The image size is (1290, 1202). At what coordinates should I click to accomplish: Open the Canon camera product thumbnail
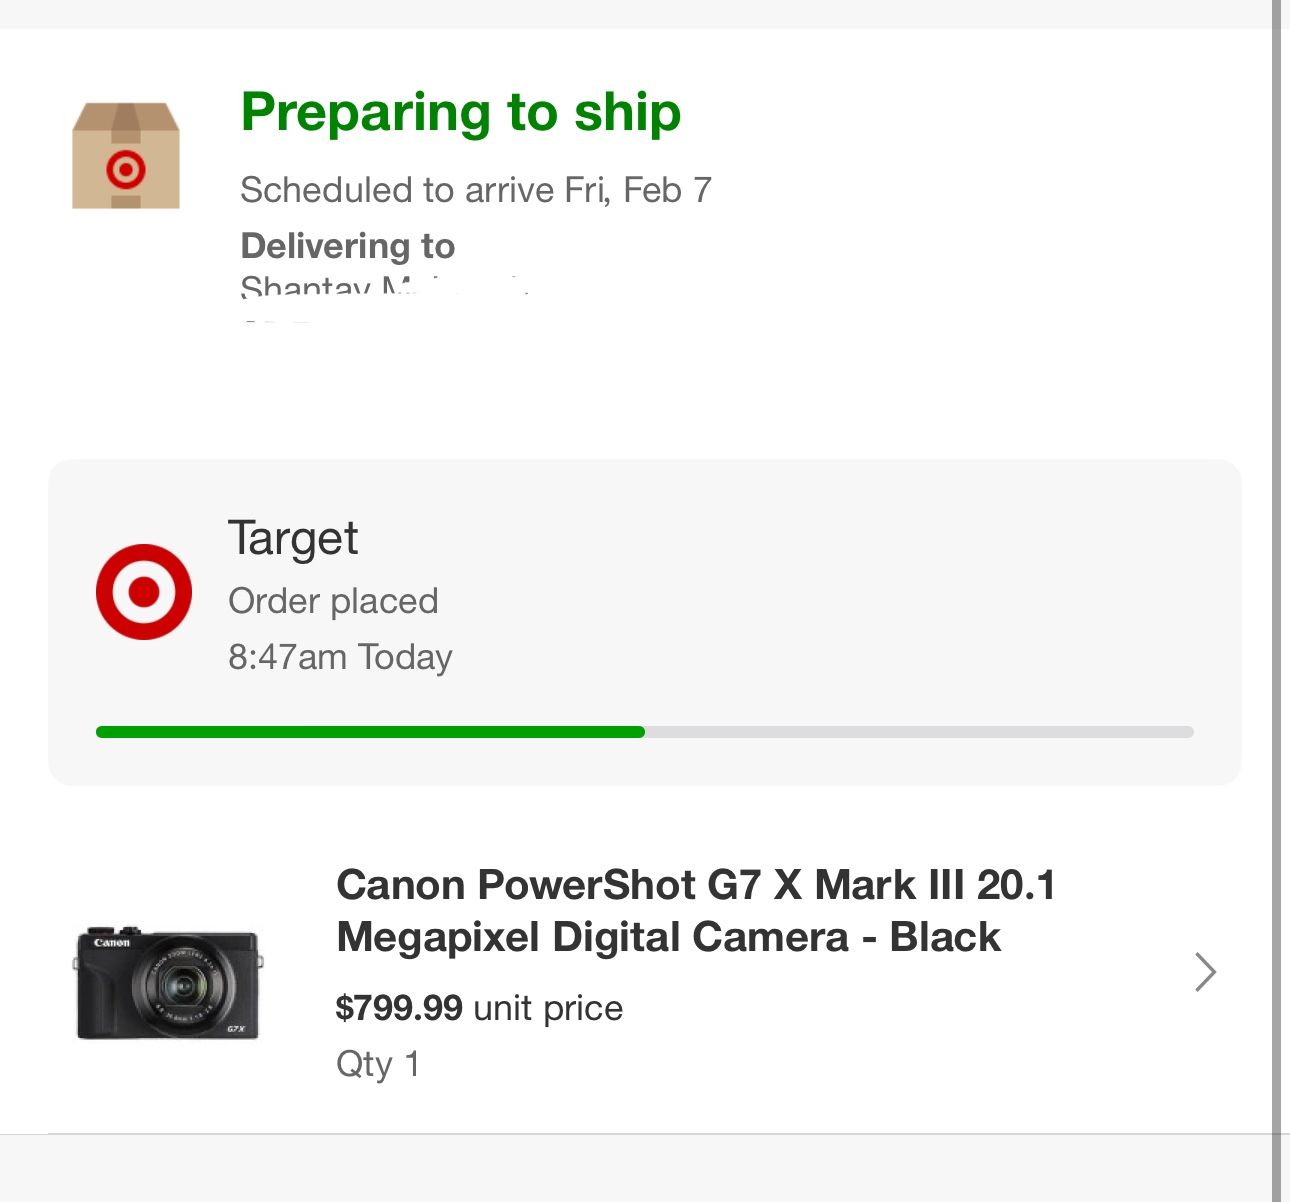click(168, 982)
